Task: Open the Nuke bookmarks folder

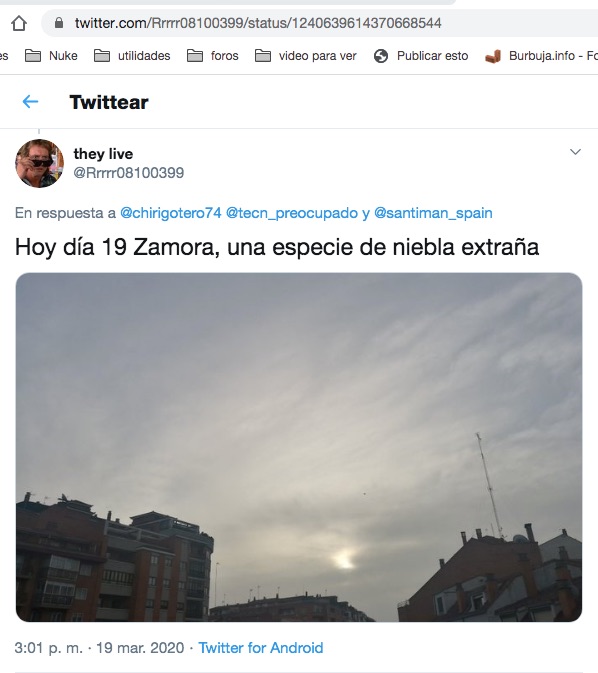Action: [51, 56]
